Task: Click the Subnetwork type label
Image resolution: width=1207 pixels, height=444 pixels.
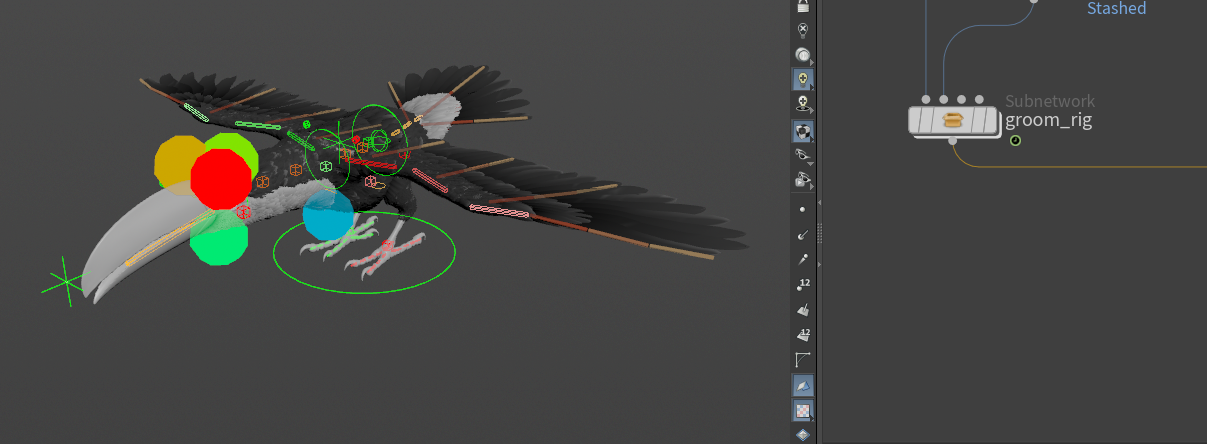Action: coord(1050,101)
